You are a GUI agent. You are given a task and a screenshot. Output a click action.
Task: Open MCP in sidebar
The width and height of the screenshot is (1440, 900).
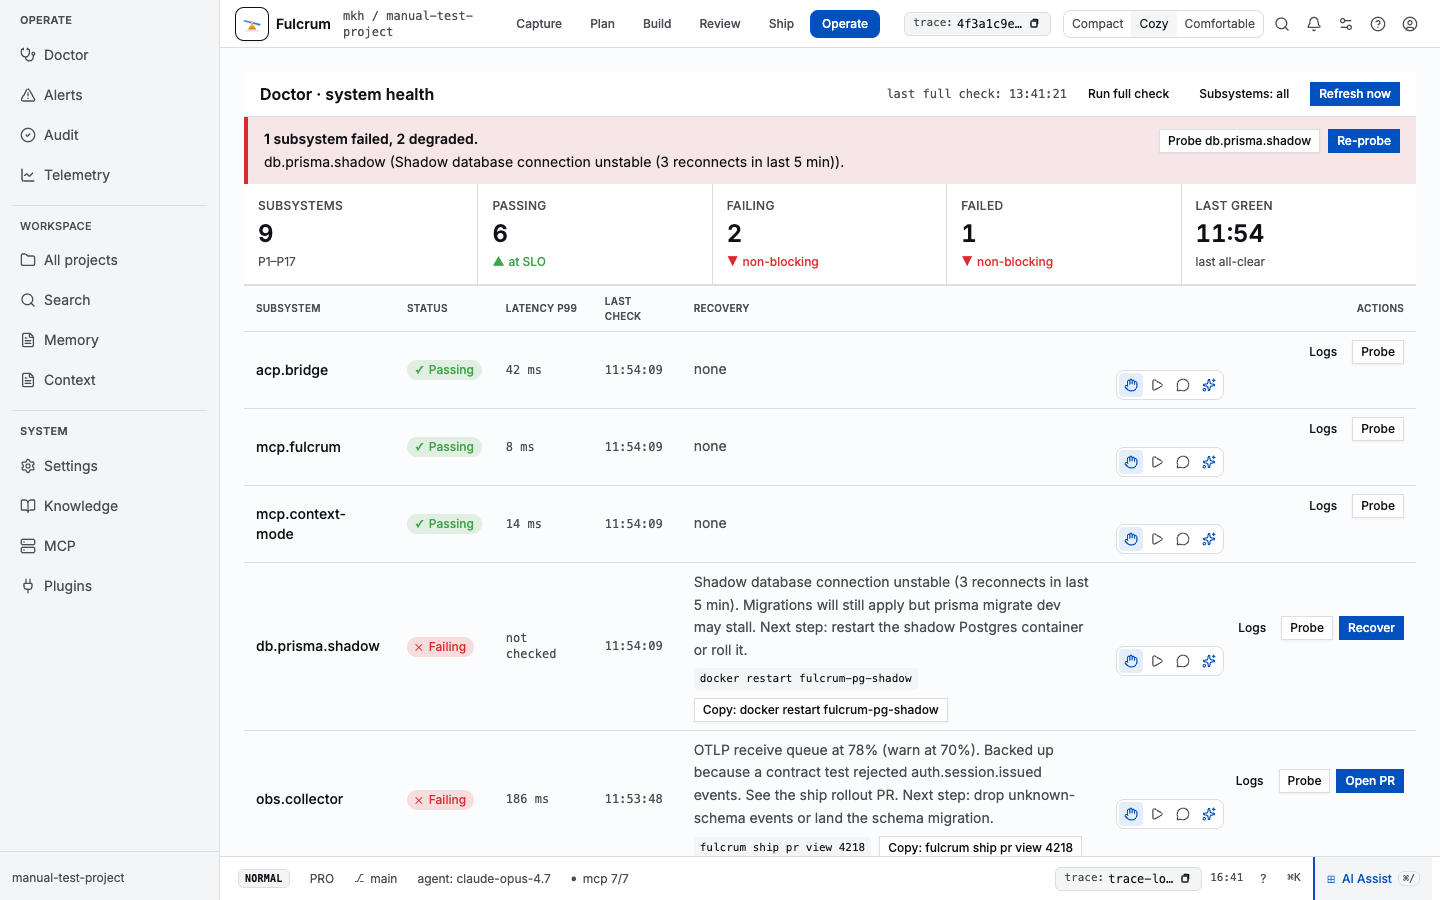[110, 546]
